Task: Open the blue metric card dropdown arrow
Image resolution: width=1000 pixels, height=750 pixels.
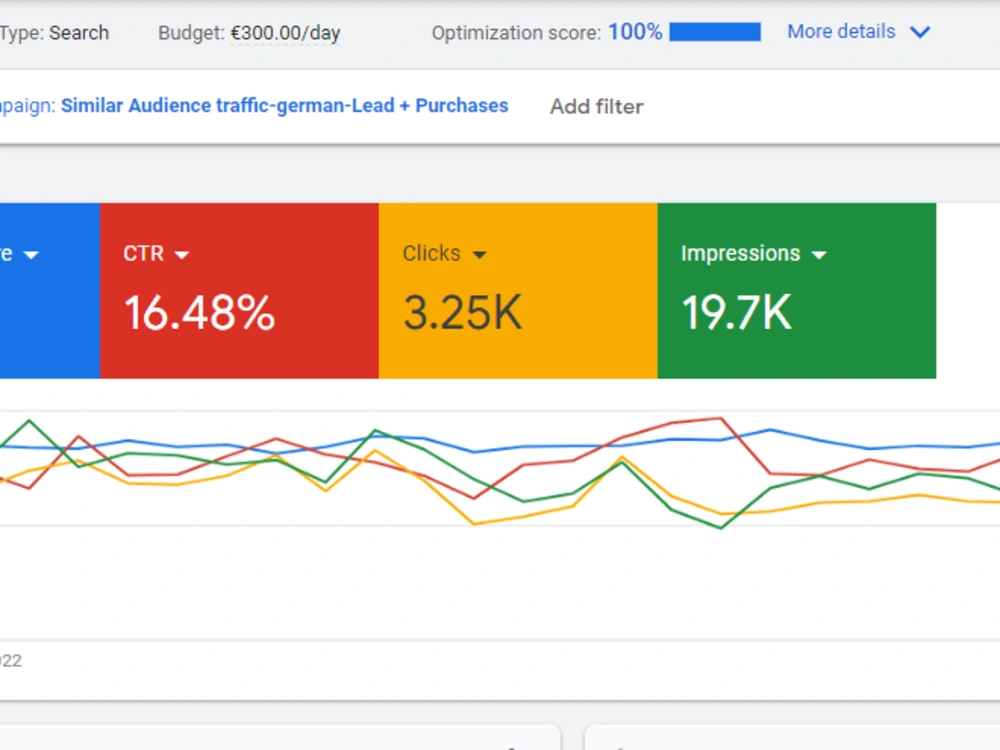Action: [31, 255]
